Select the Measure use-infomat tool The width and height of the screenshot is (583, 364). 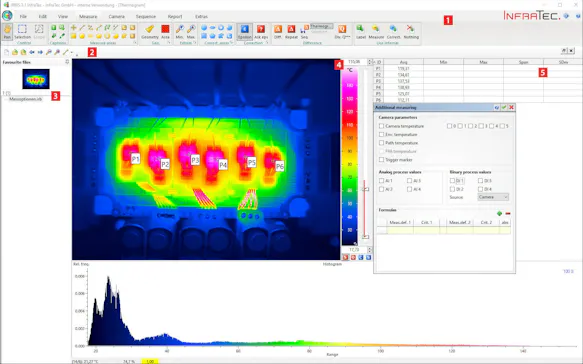(376, 32)
